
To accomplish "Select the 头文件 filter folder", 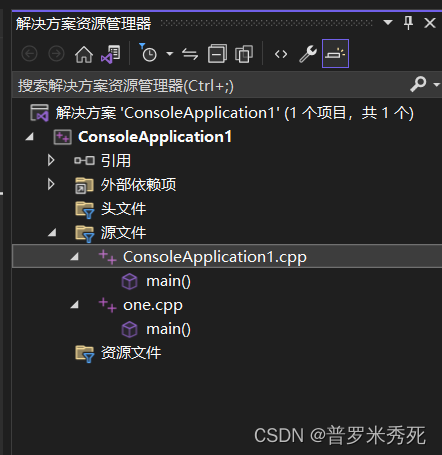I will (x=123, y=209).
